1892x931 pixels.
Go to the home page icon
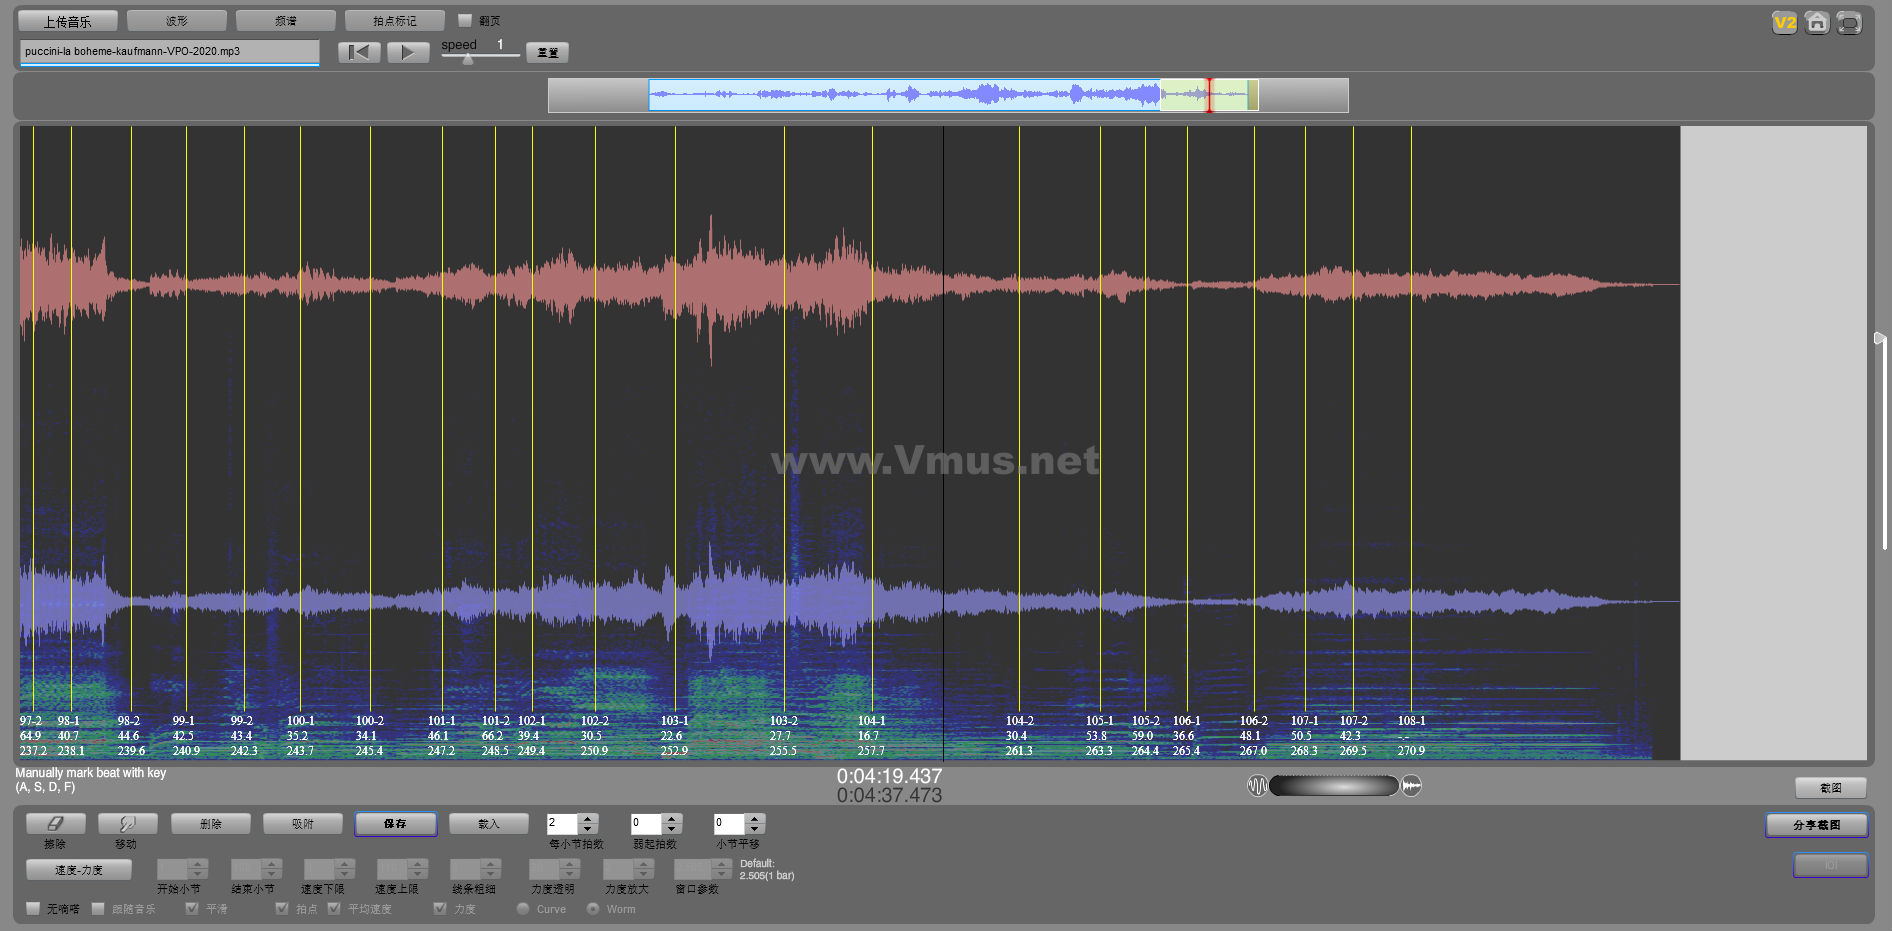[1817, 23]
